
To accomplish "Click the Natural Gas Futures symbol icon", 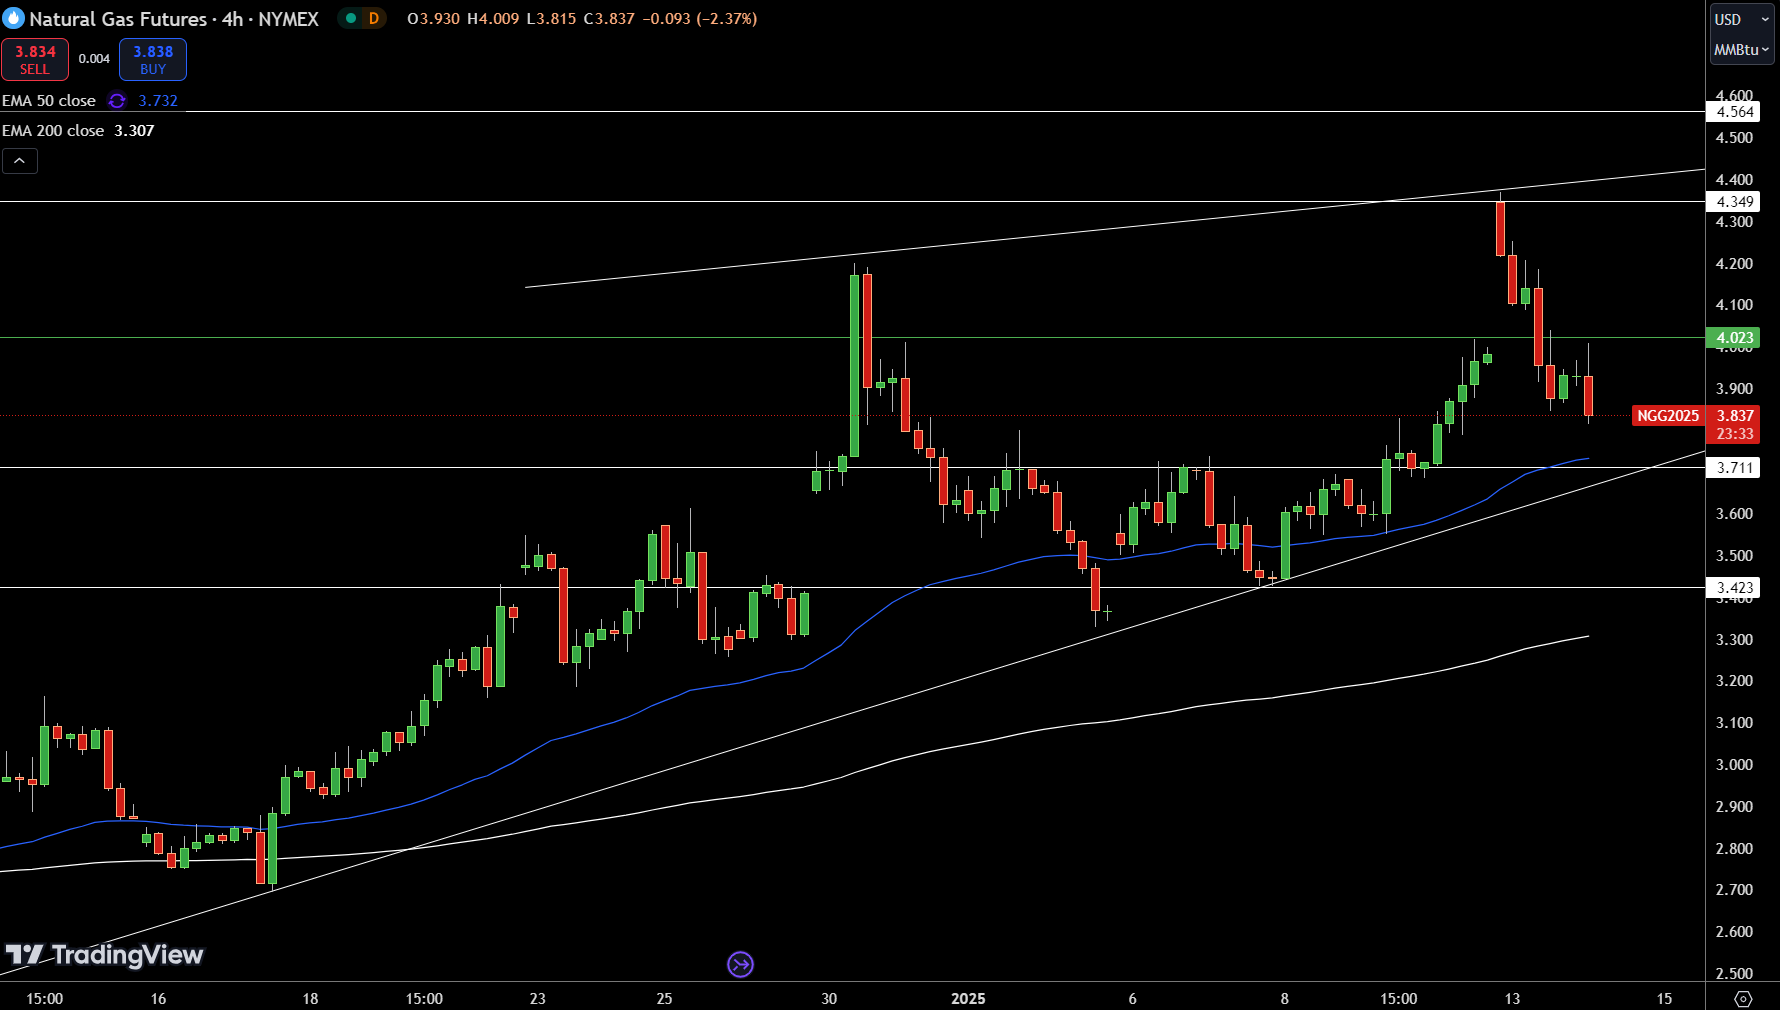I will point(13,18).
